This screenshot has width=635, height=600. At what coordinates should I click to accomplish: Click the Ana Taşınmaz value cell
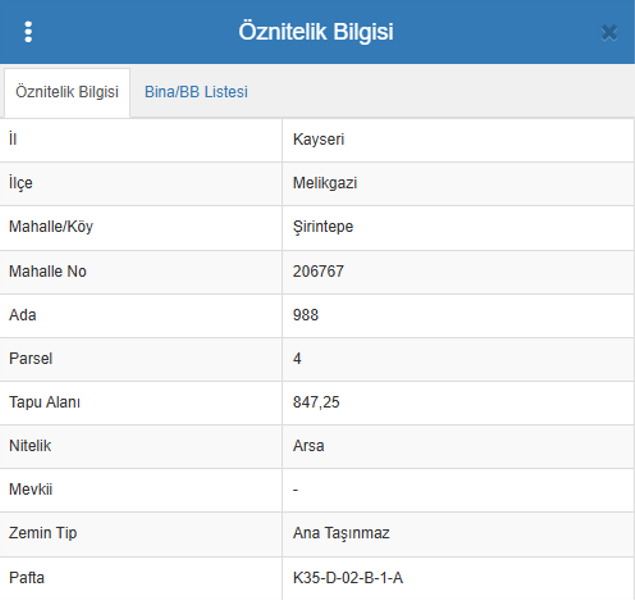click(341, 534)
